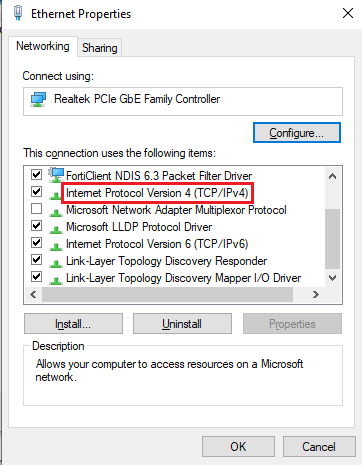Open the Configure button for the adapter
This screenshot has width=362, height=465.
[x=297, y=133]
